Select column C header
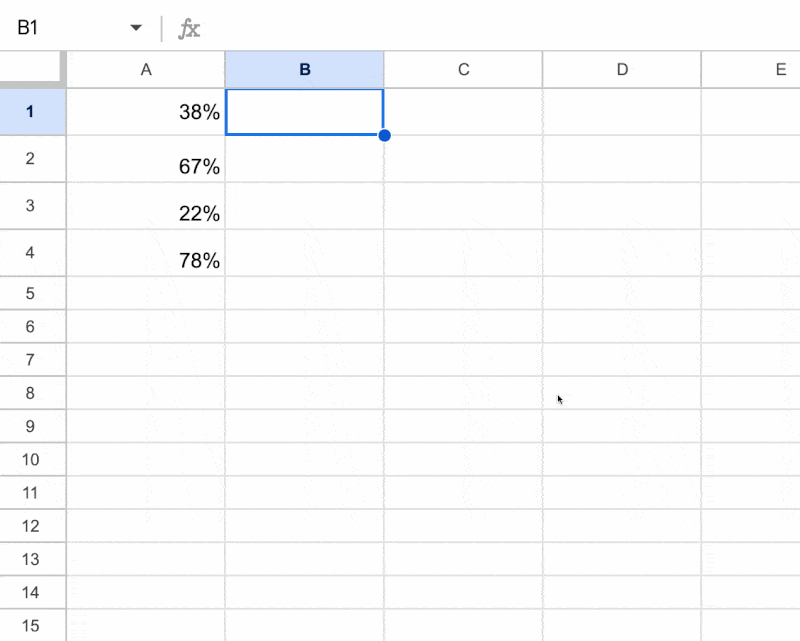This screenshot has height=641, width=800. pos(463,69)
